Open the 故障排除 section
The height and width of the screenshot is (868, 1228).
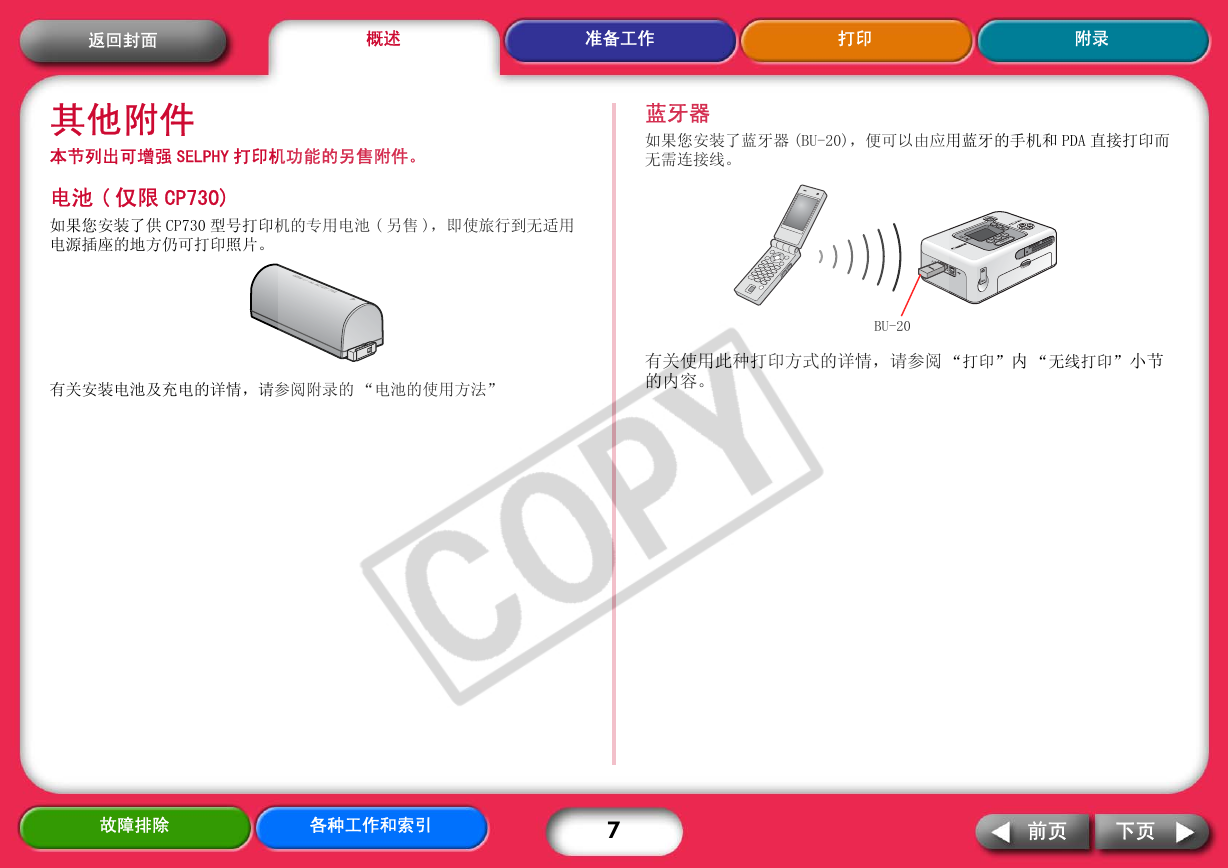coord(135,827)
